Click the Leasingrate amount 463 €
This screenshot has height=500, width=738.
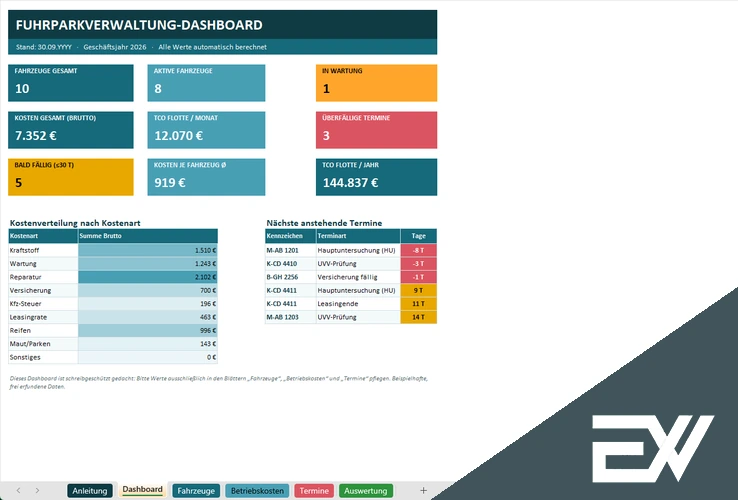tap(208, 317)
